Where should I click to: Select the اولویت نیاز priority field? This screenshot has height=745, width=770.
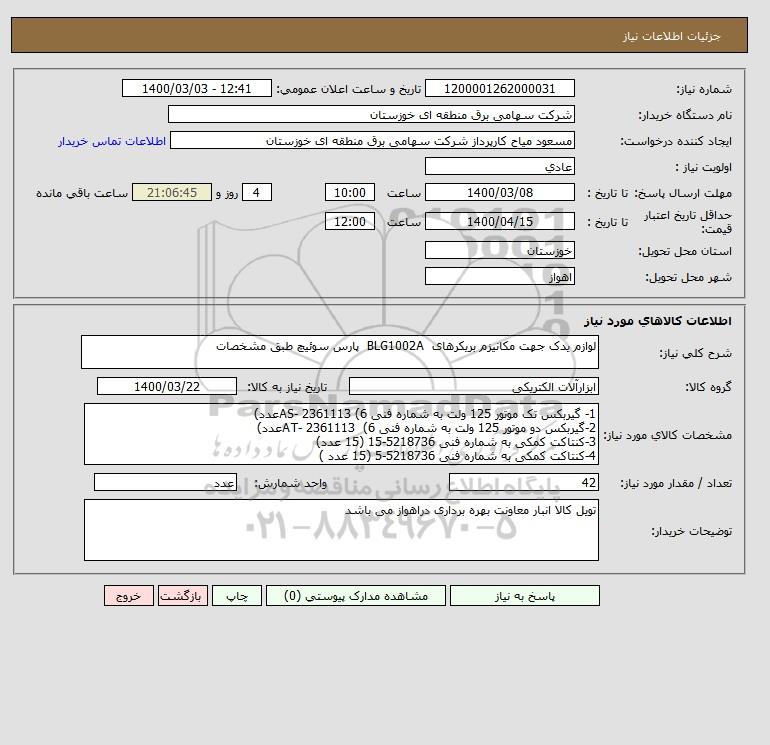(x=499, y=166)
